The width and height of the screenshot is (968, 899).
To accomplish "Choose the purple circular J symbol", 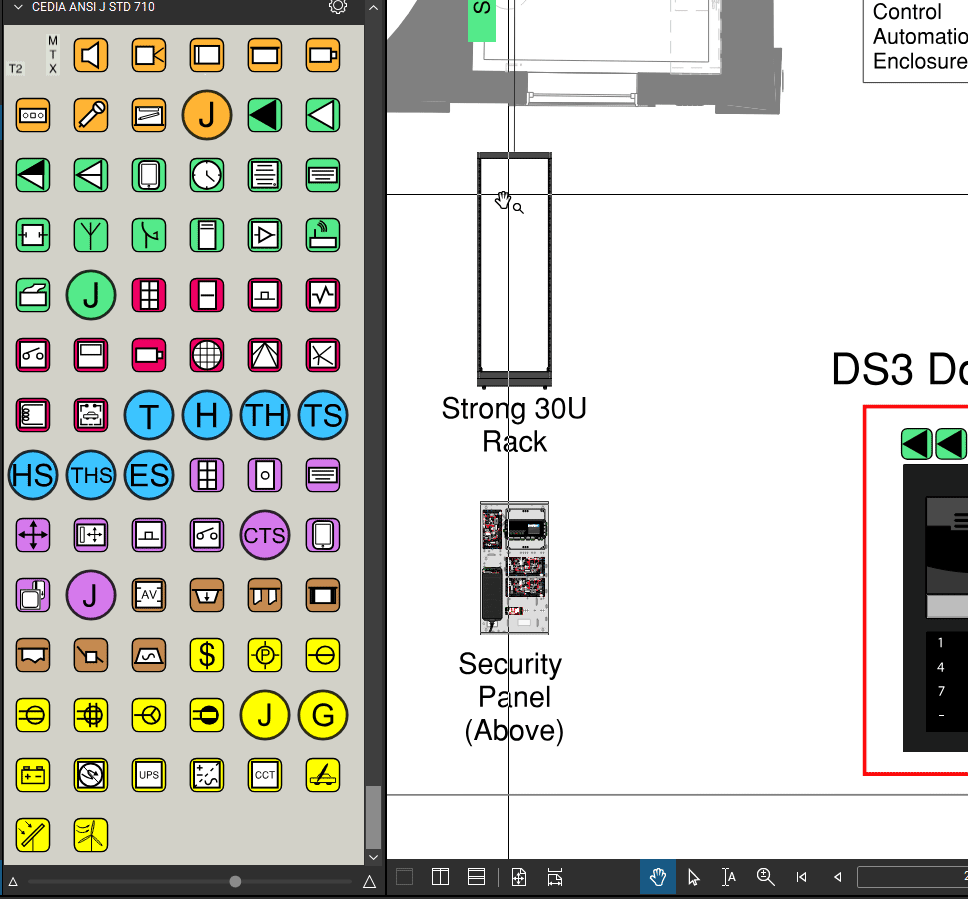I will pos(91,595).
